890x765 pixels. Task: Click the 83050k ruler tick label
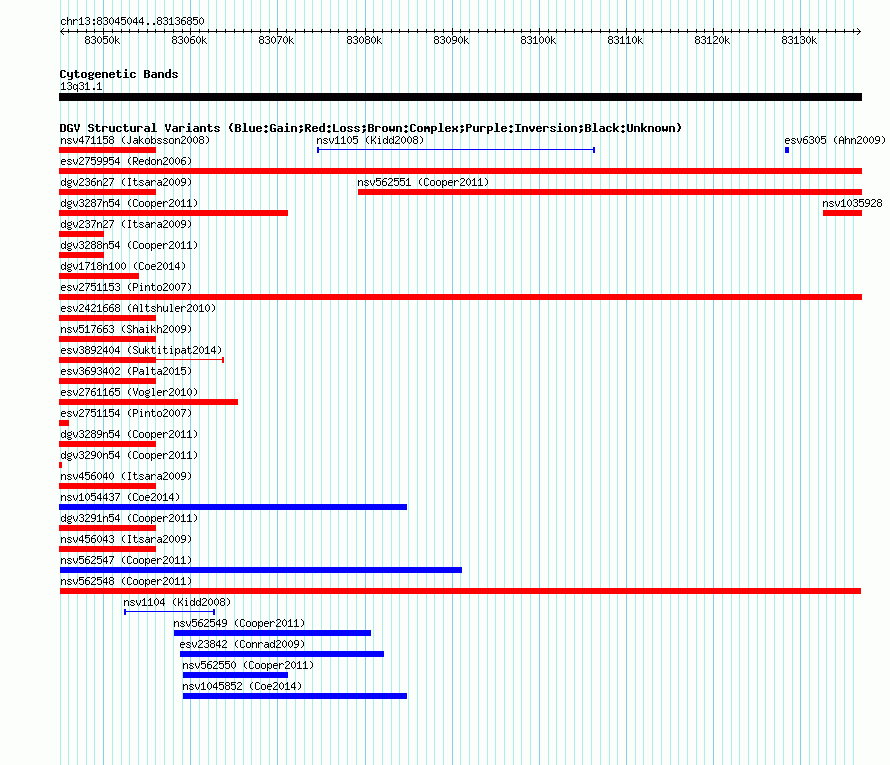102,40
